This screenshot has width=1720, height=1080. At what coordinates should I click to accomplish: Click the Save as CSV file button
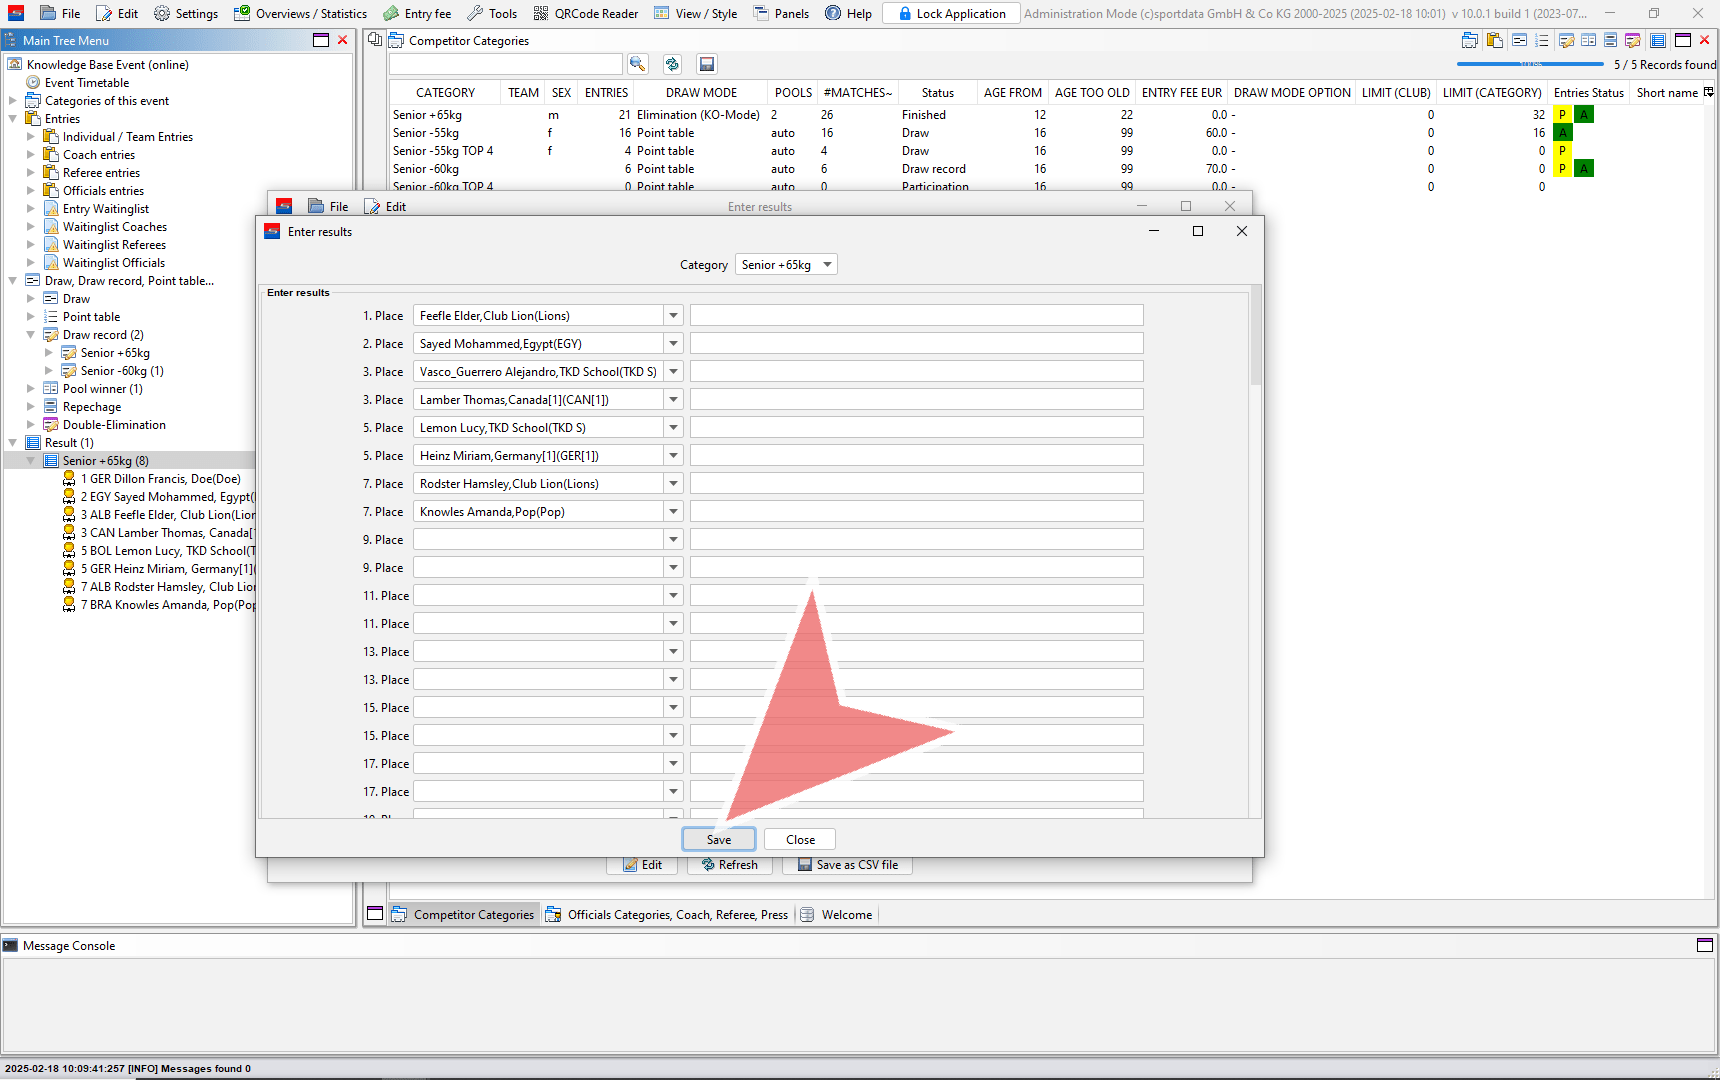coord(847,865)
